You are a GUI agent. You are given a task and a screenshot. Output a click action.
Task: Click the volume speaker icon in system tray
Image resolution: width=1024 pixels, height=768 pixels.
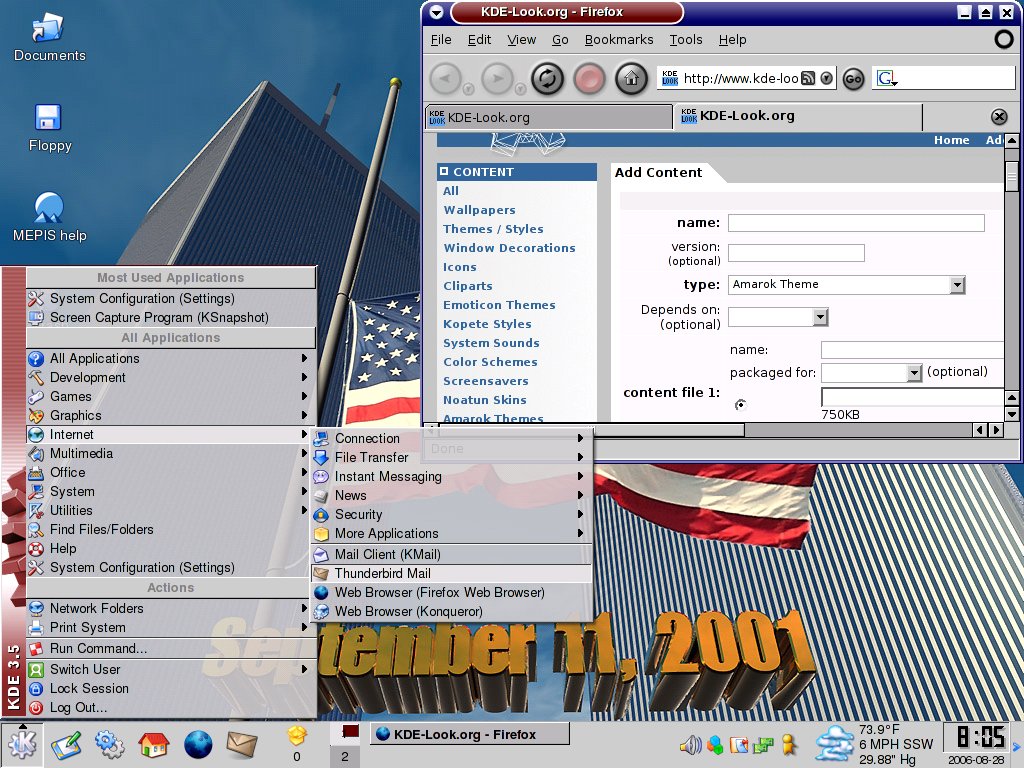690,744
